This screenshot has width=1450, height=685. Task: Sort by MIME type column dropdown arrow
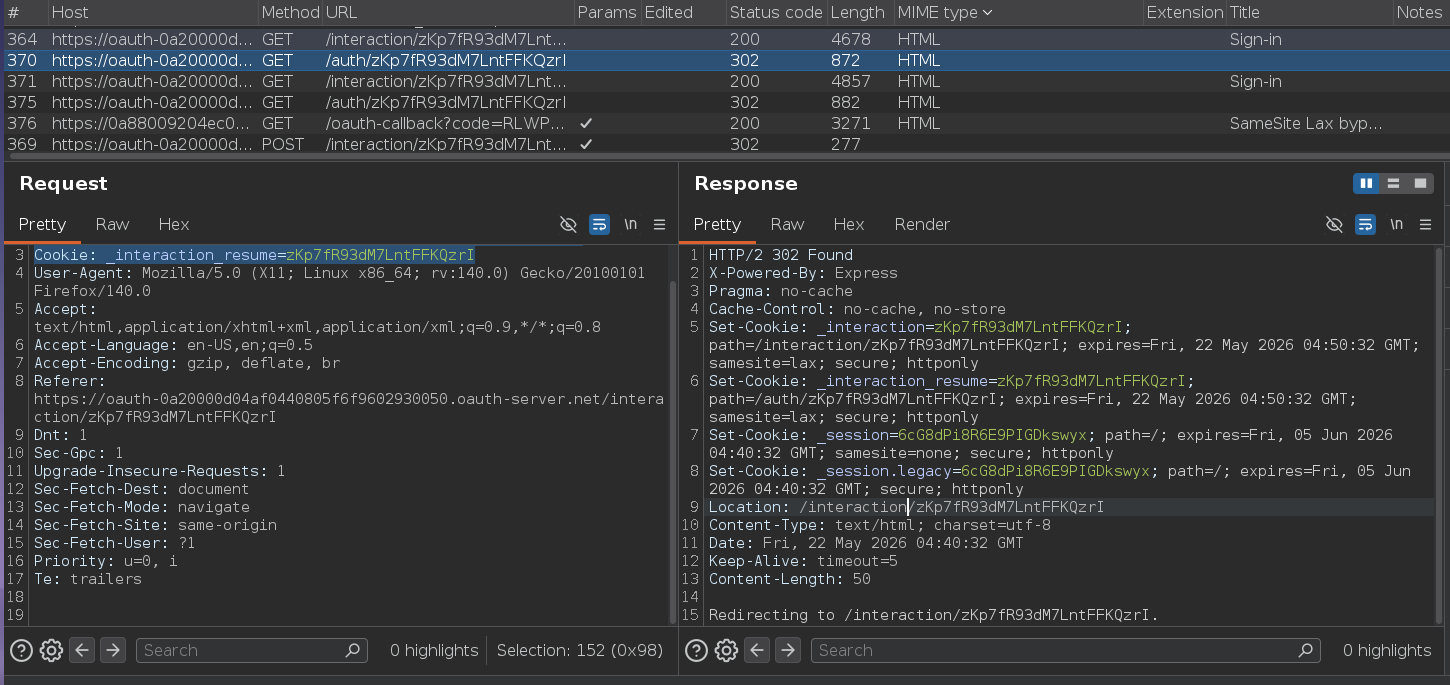tap(987, 13)
